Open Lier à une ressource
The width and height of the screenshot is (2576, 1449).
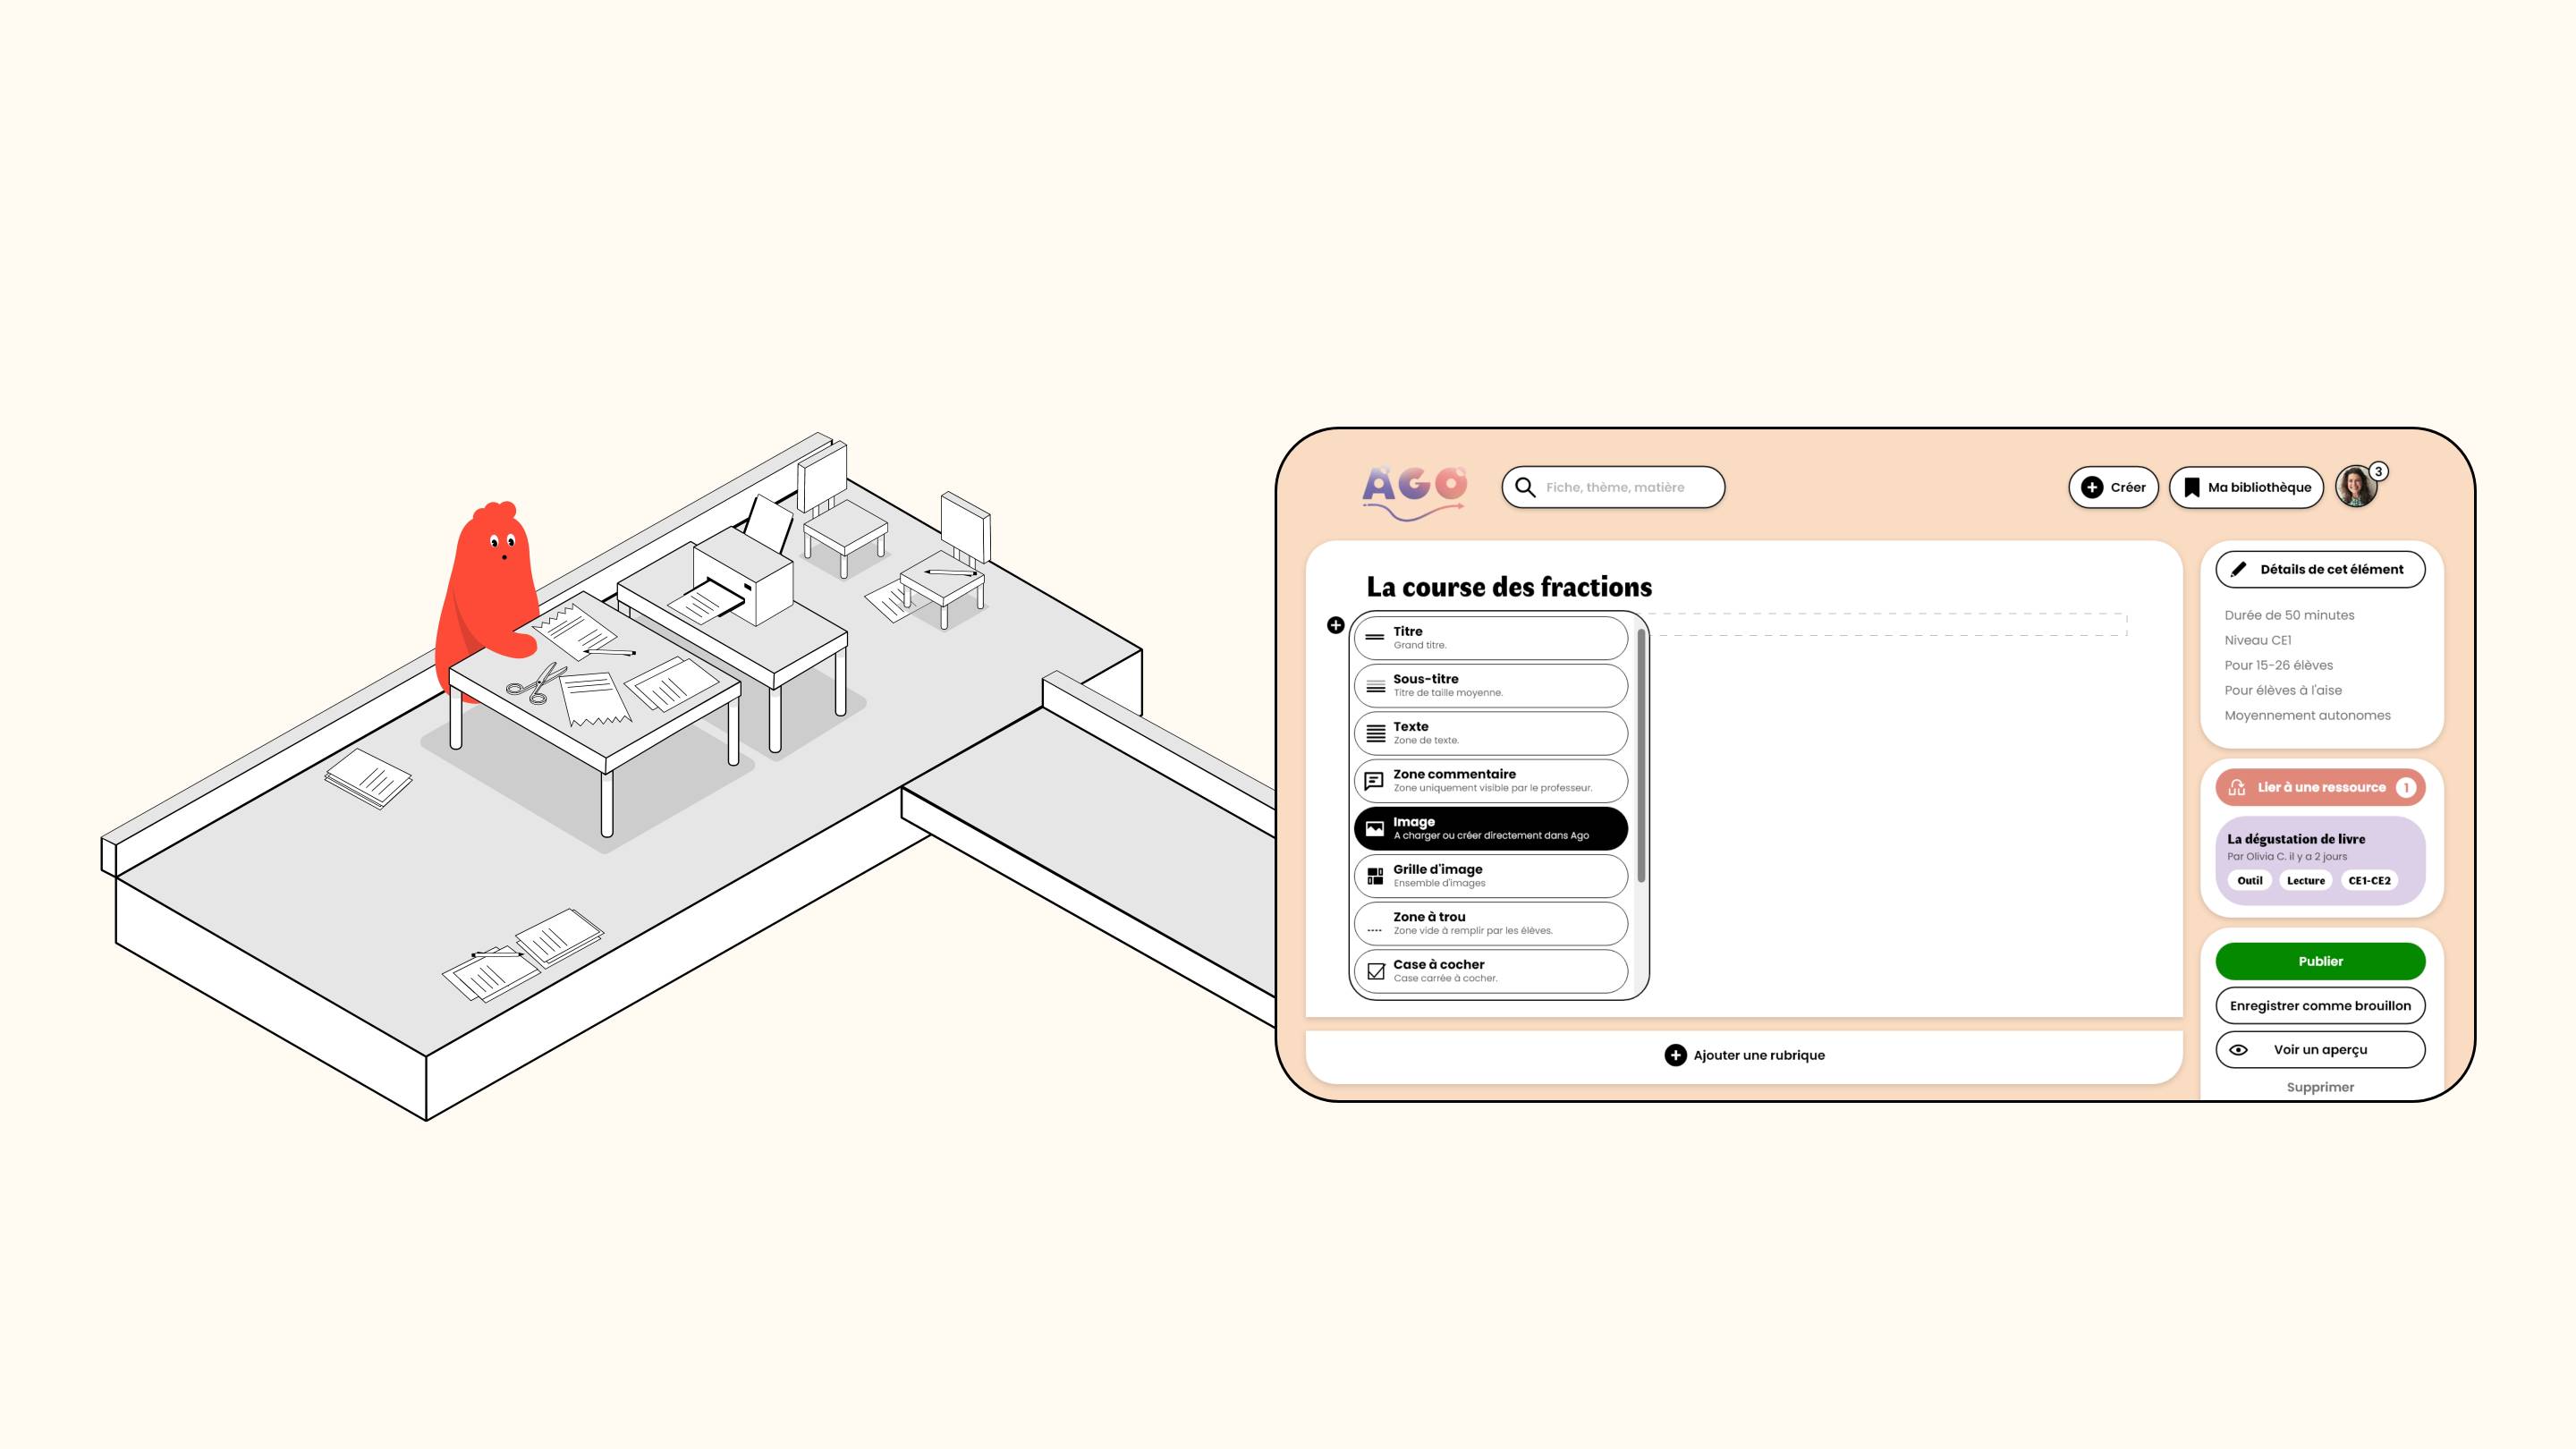[x=2320, y=787]
